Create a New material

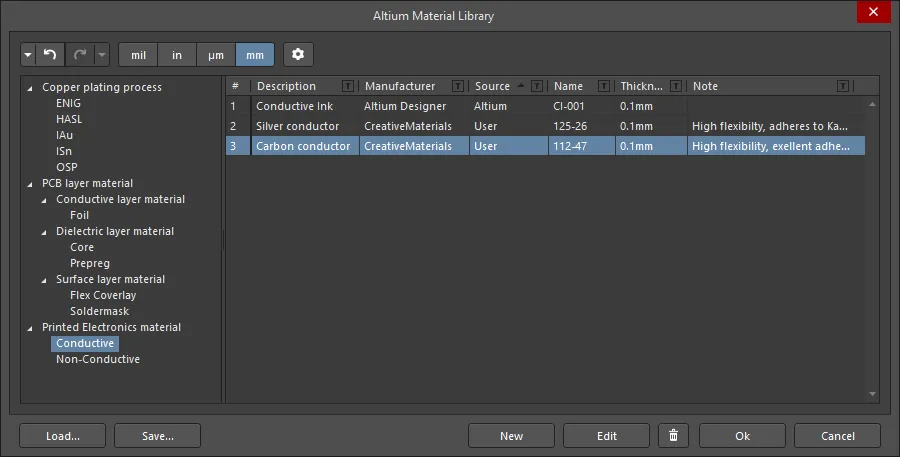511,436
